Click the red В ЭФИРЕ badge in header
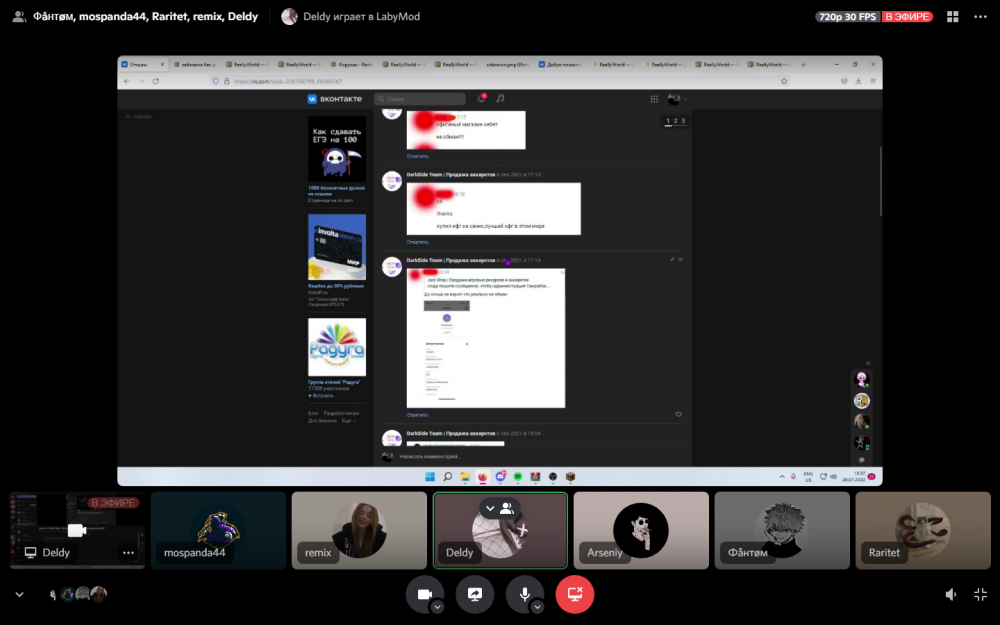Image resolution: width=1000 pixels, height=625 pixels. pos(907,17)
